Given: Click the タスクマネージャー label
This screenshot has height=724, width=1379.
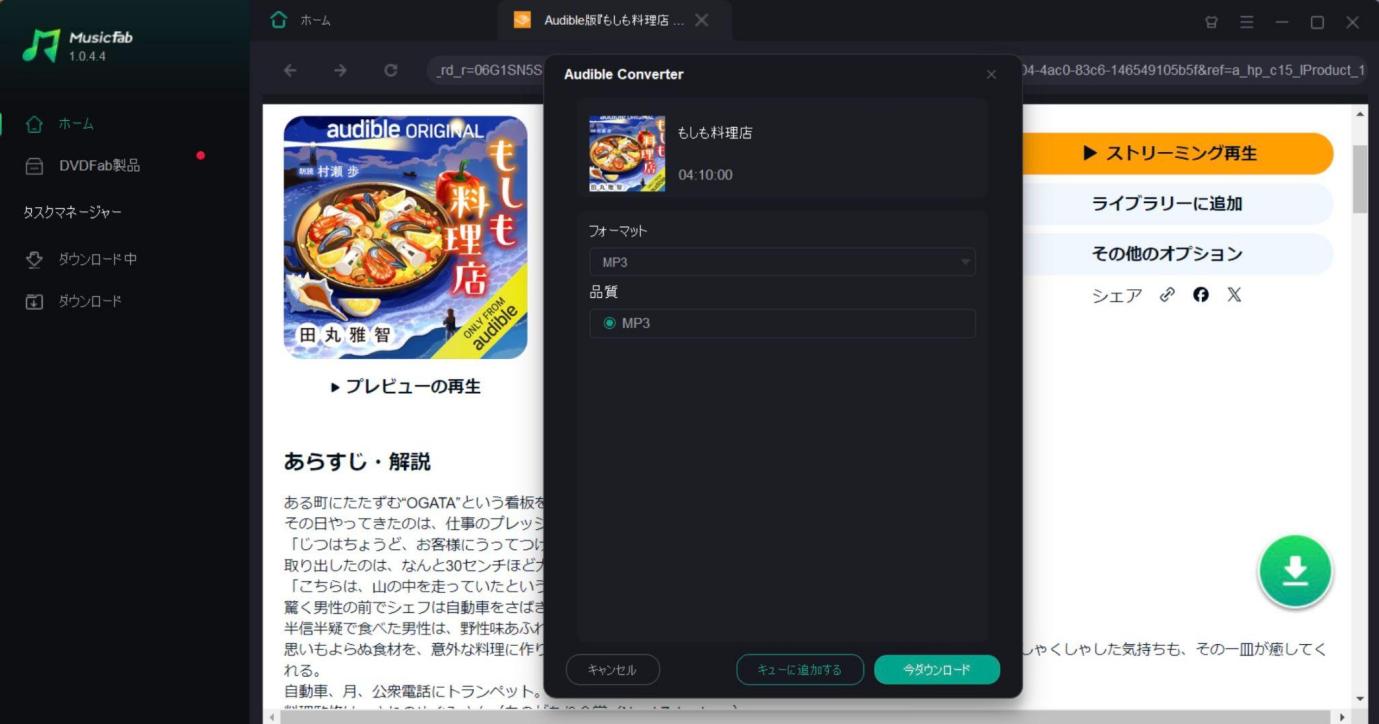Looking at the screenshot, I should pyautogui.click(x=73, y=213).
